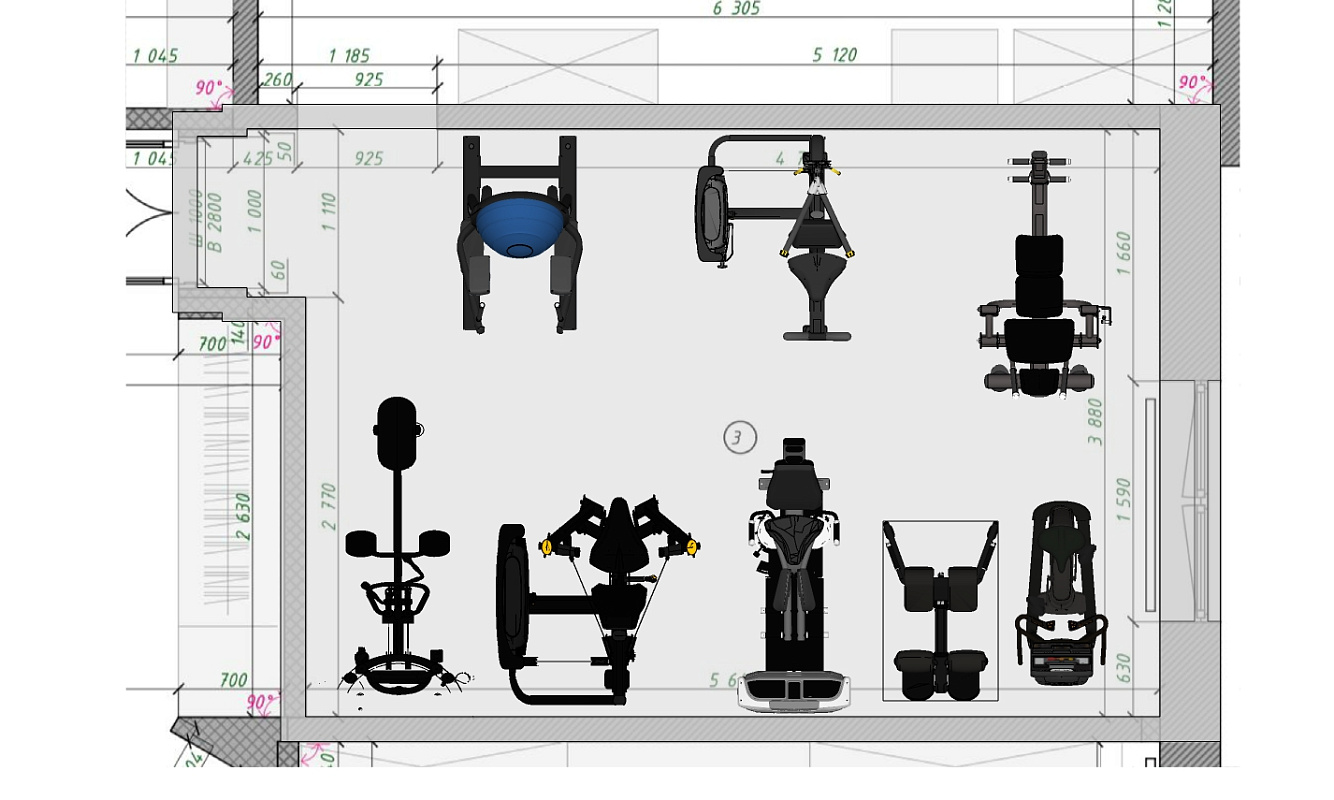Select the machine with the blue ball
This screenshot has height=800, width=1334.
517,234
